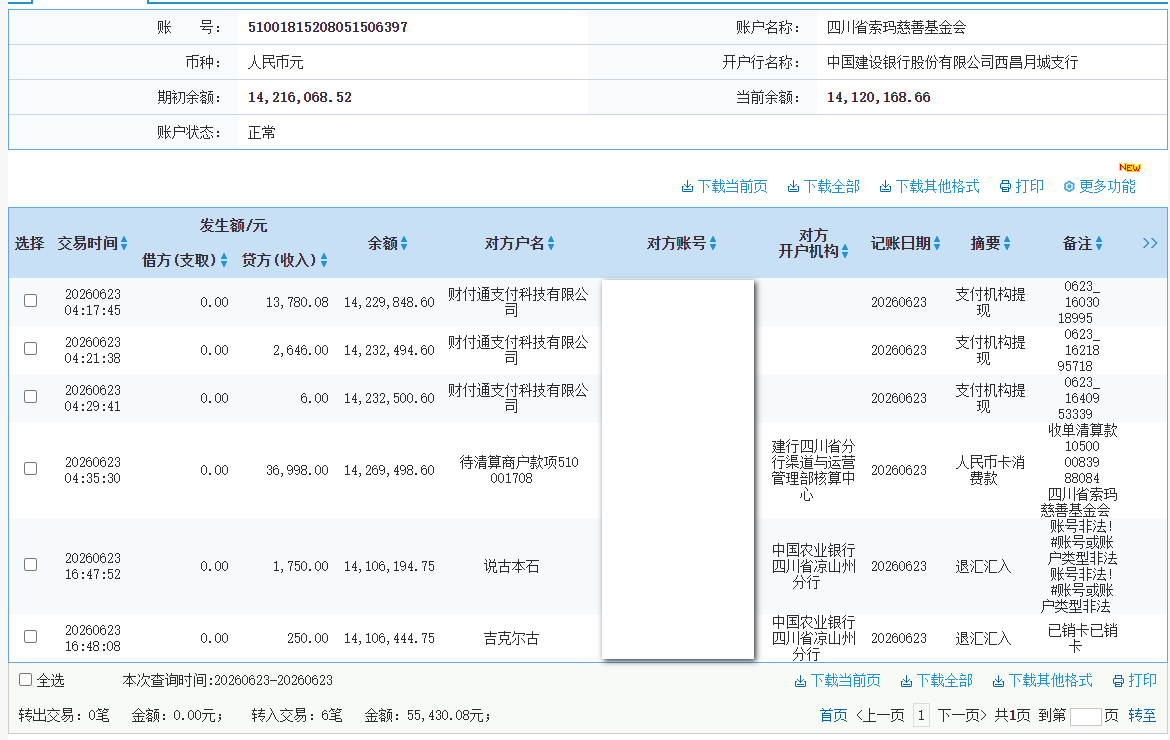Click the 更多功能 link text

[x=1107, y=186]
